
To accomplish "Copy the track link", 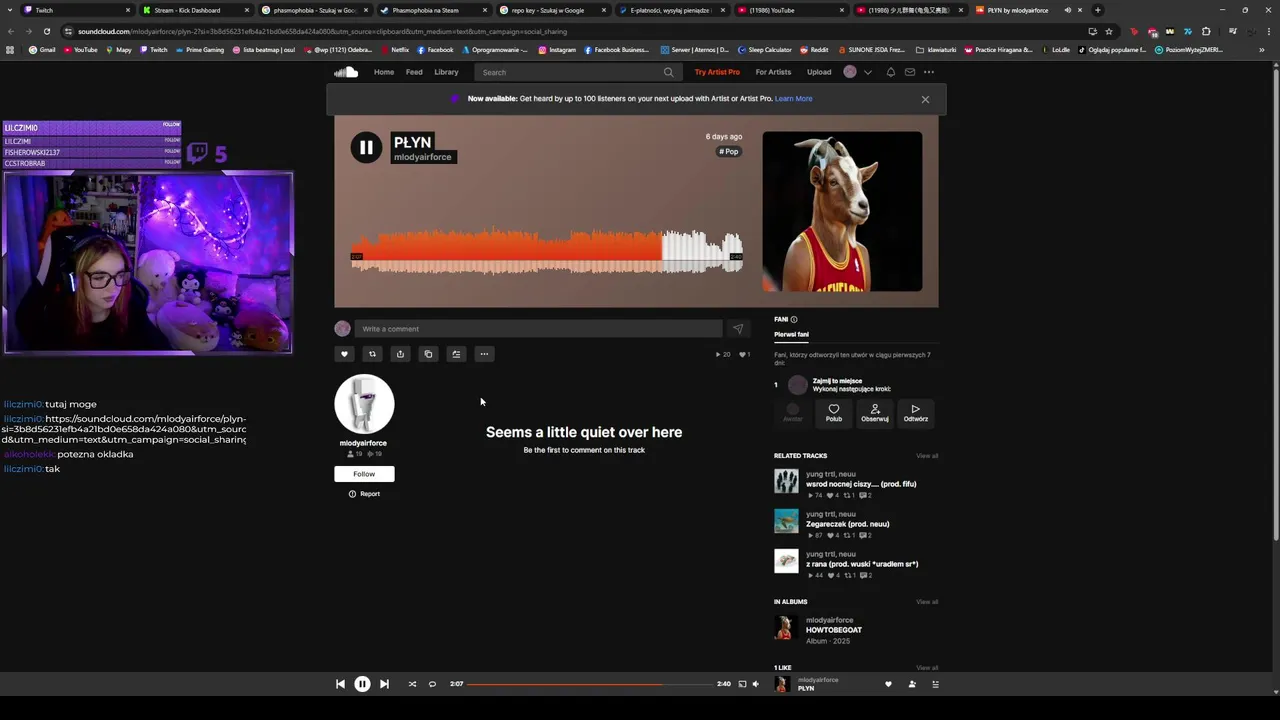I will tap(428, 354).
